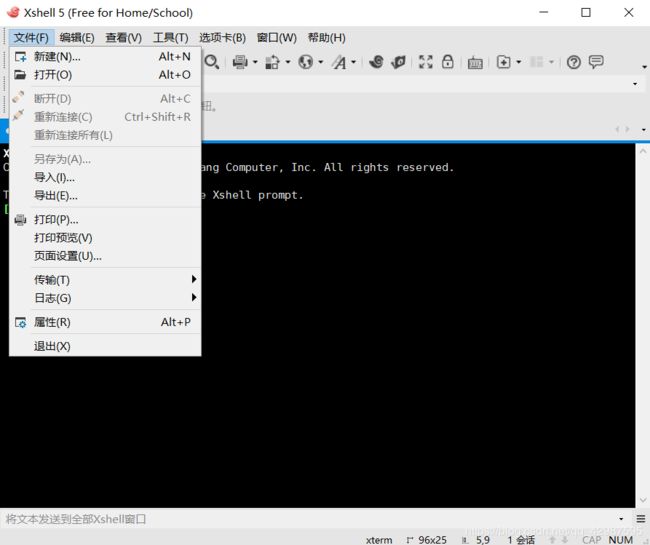Open tab list dropdown arrow

click(643, 129)
